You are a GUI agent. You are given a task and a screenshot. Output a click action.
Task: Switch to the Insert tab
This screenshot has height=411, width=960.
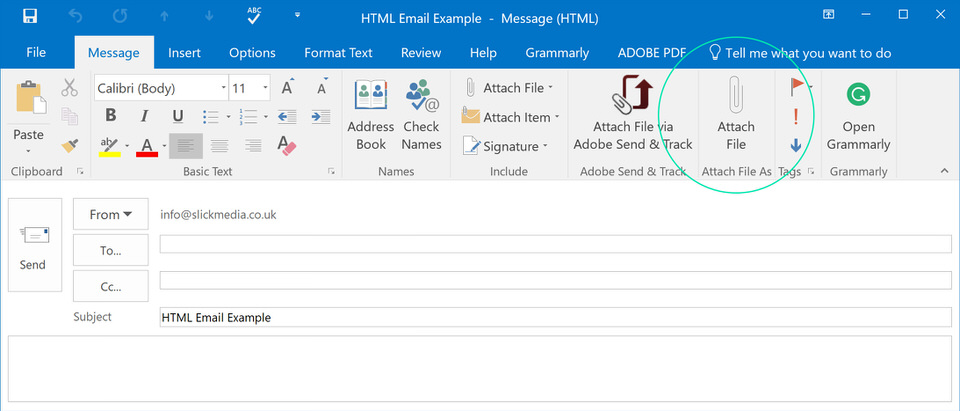(184, 53)
